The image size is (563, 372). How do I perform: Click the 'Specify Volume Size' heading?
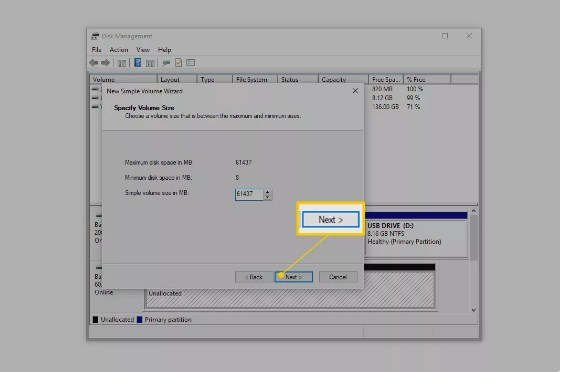coord(144,108)
